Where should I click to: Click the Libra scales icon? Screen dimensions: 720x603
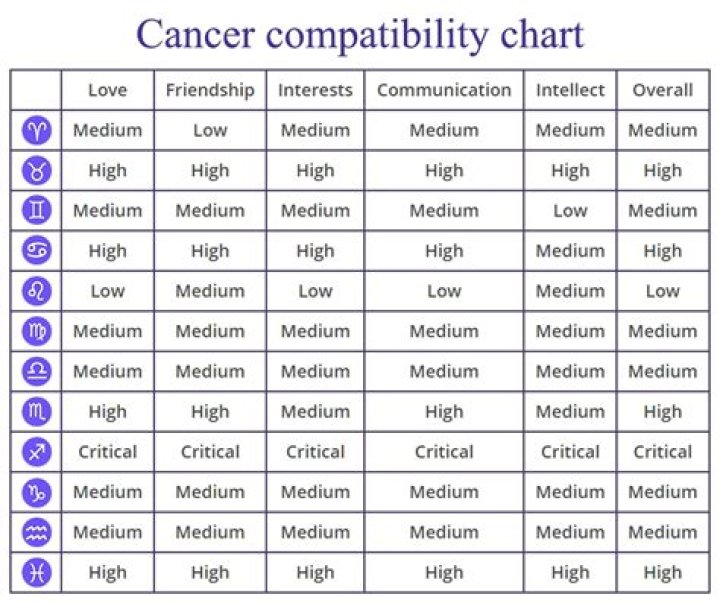(x=36, y=371)
